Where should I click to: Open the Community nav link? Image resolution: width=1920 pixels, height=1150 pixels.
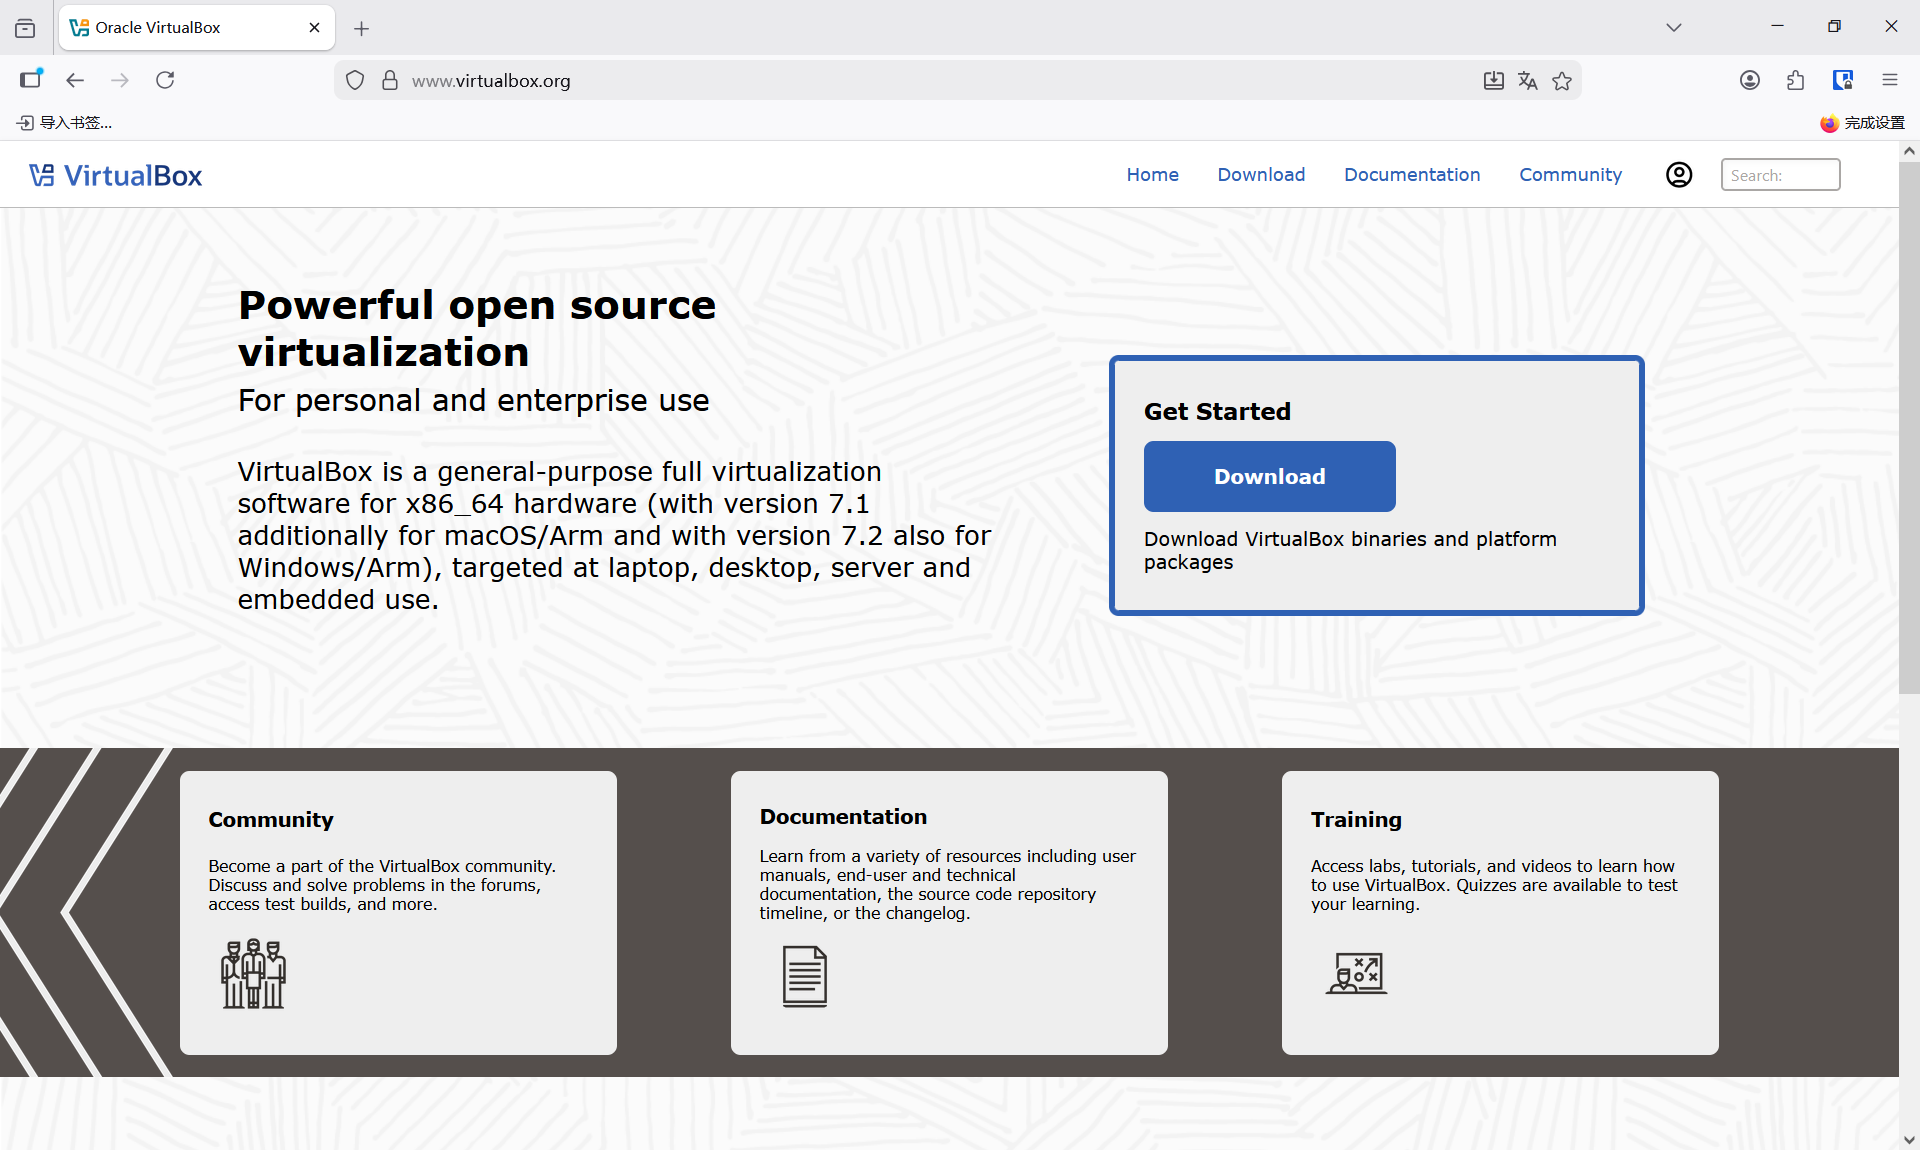[1570, 175]
